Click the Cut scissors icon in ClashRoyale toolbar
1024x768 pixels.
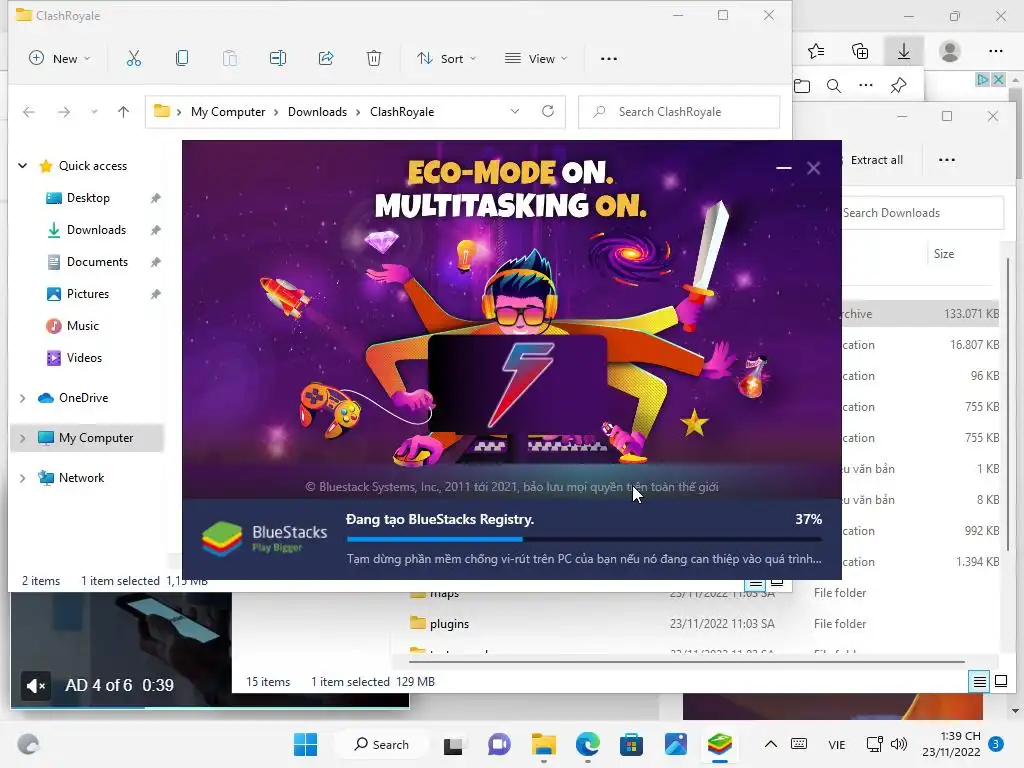tap(133, 59)
